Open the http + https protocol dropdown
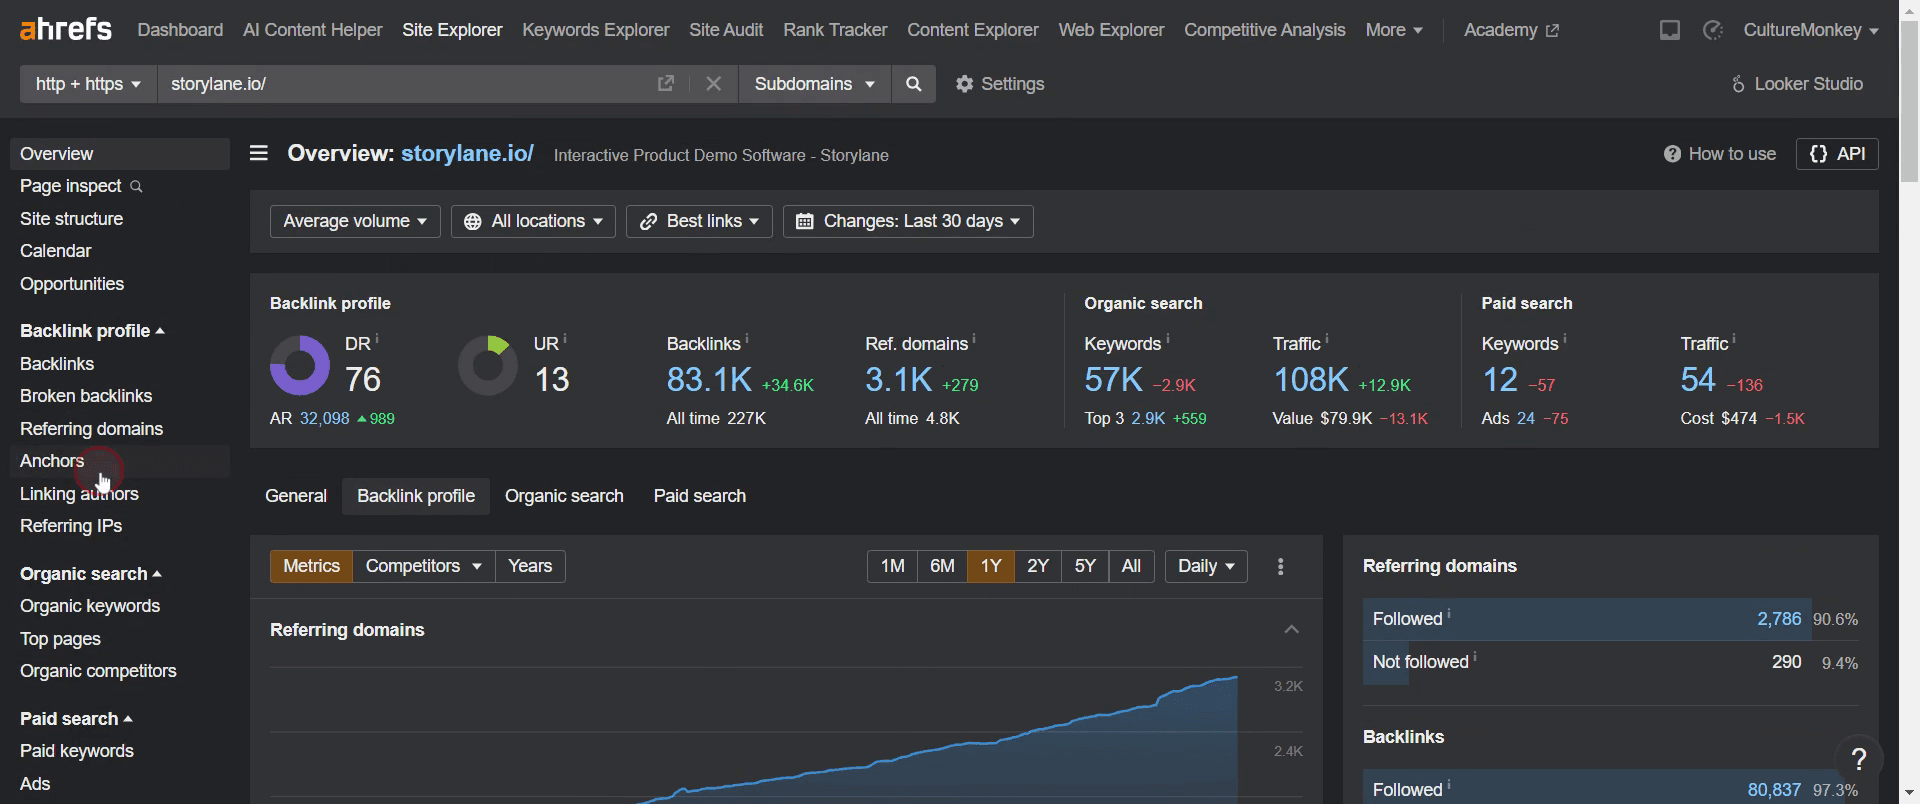 pos(88,84)
